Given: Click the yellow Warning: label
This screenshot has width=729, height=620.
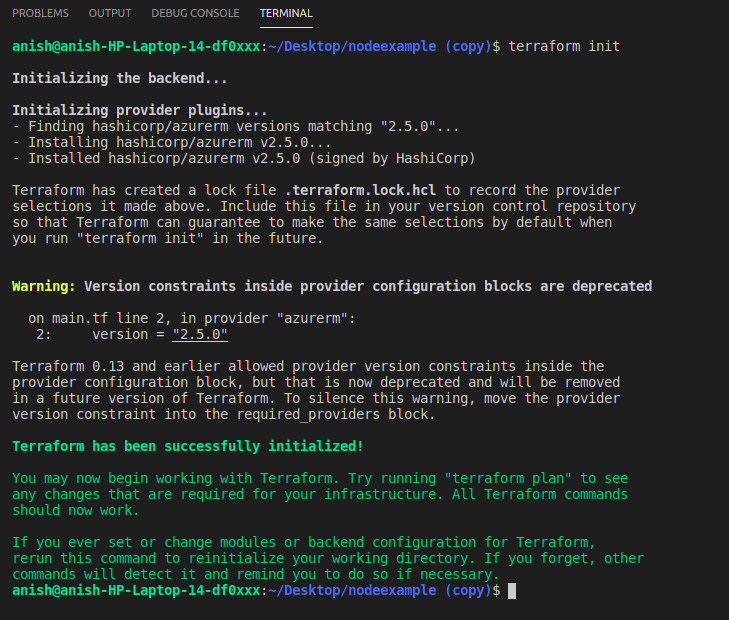Looking at the screenshot, I should pyautogui.click(x=44, y=286).
